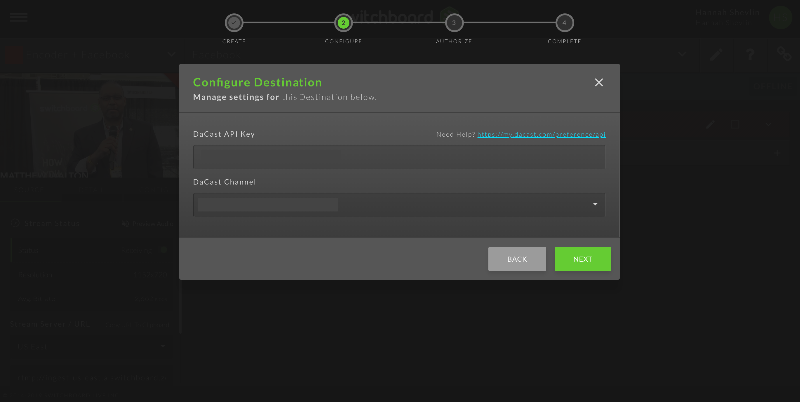Select the Create step circle with checkmark

coord(234,22)
